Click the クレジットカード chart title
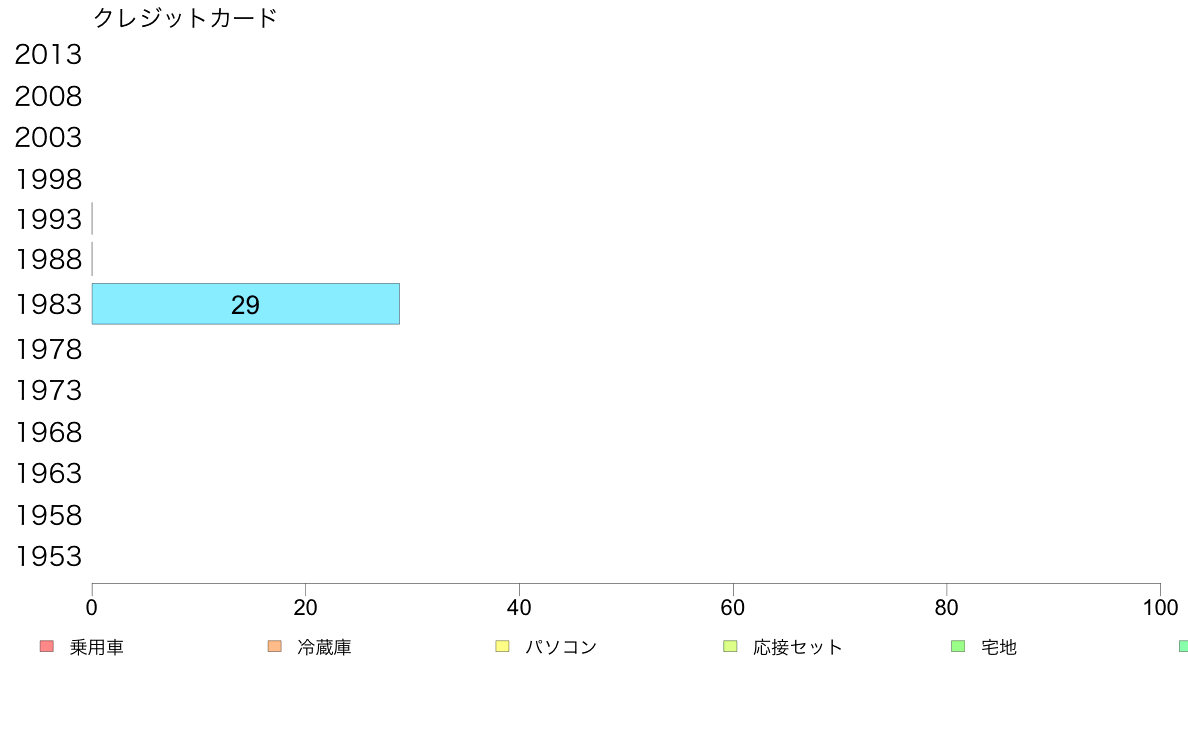 pyautogui.click(x=186, y=17)
